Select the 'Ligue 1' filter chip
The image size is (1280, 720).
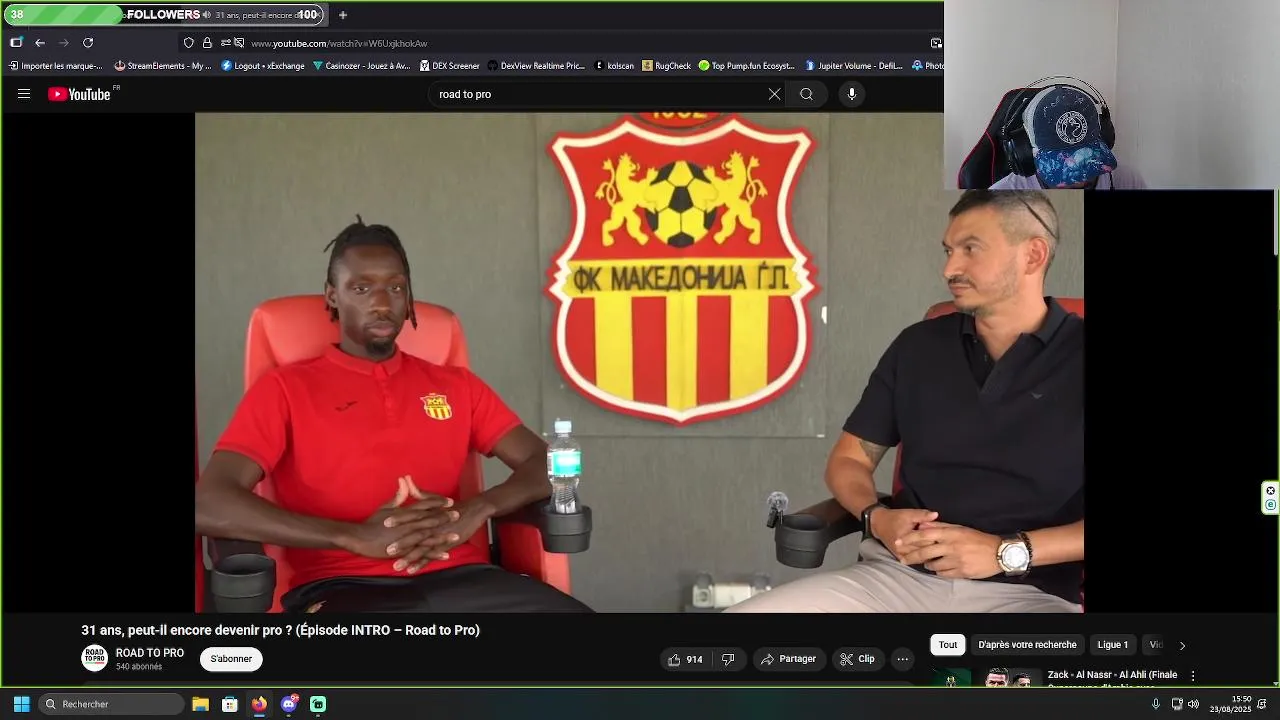pyautogui.click(x=1113, y=645)
